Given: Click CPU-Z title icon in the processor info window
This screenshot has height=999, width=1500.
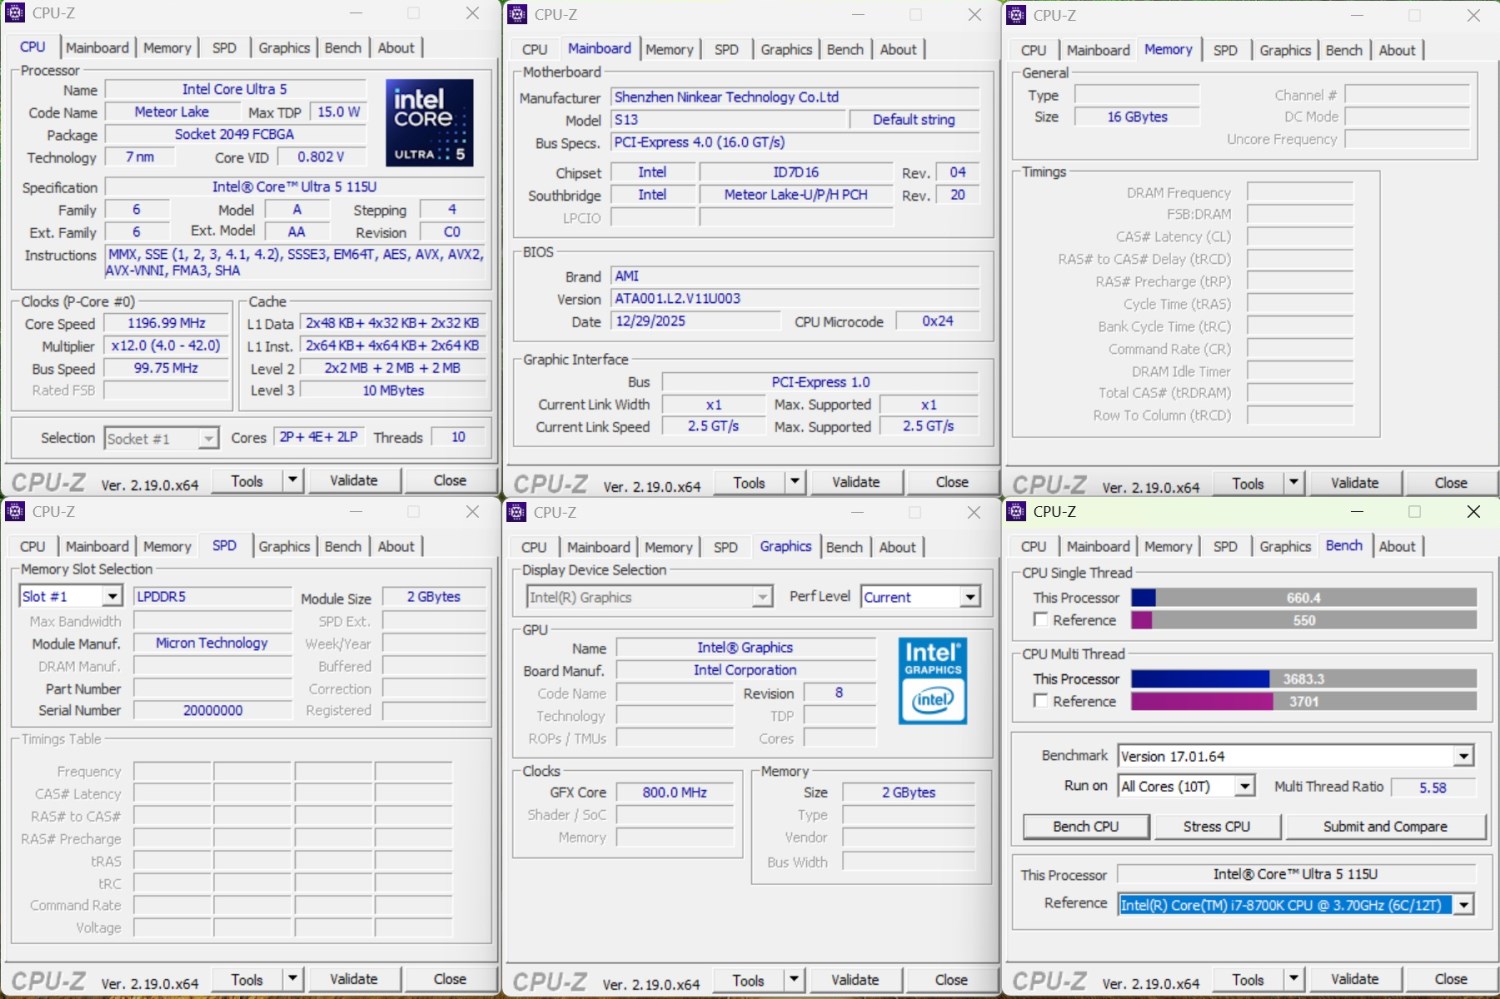Looking at the screenshot, I should [x=15, y=13].
